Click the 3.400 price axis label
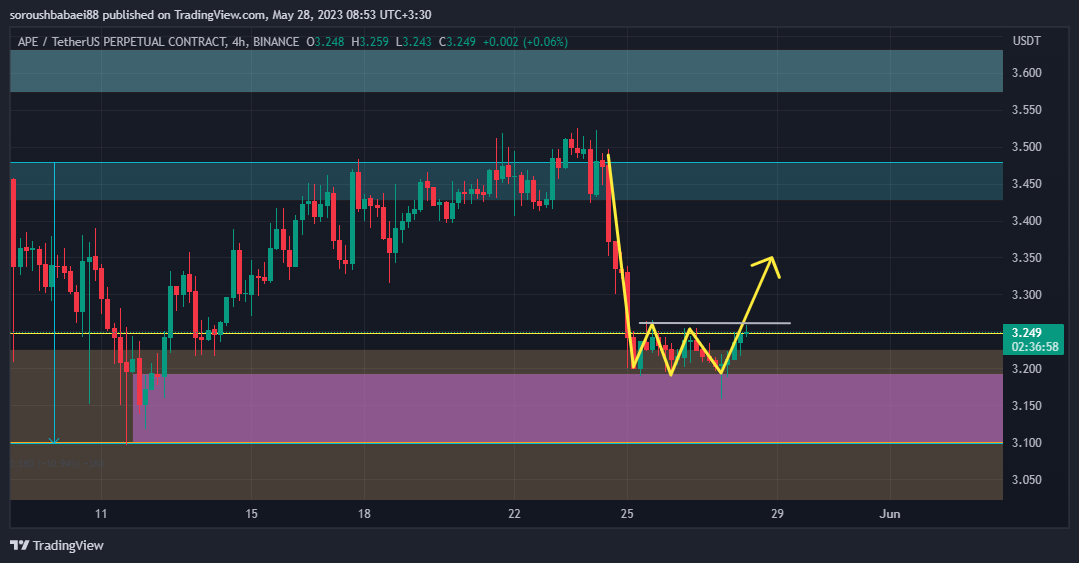1079x563 pixels. pyautogui.click(x=1027, y=221)
